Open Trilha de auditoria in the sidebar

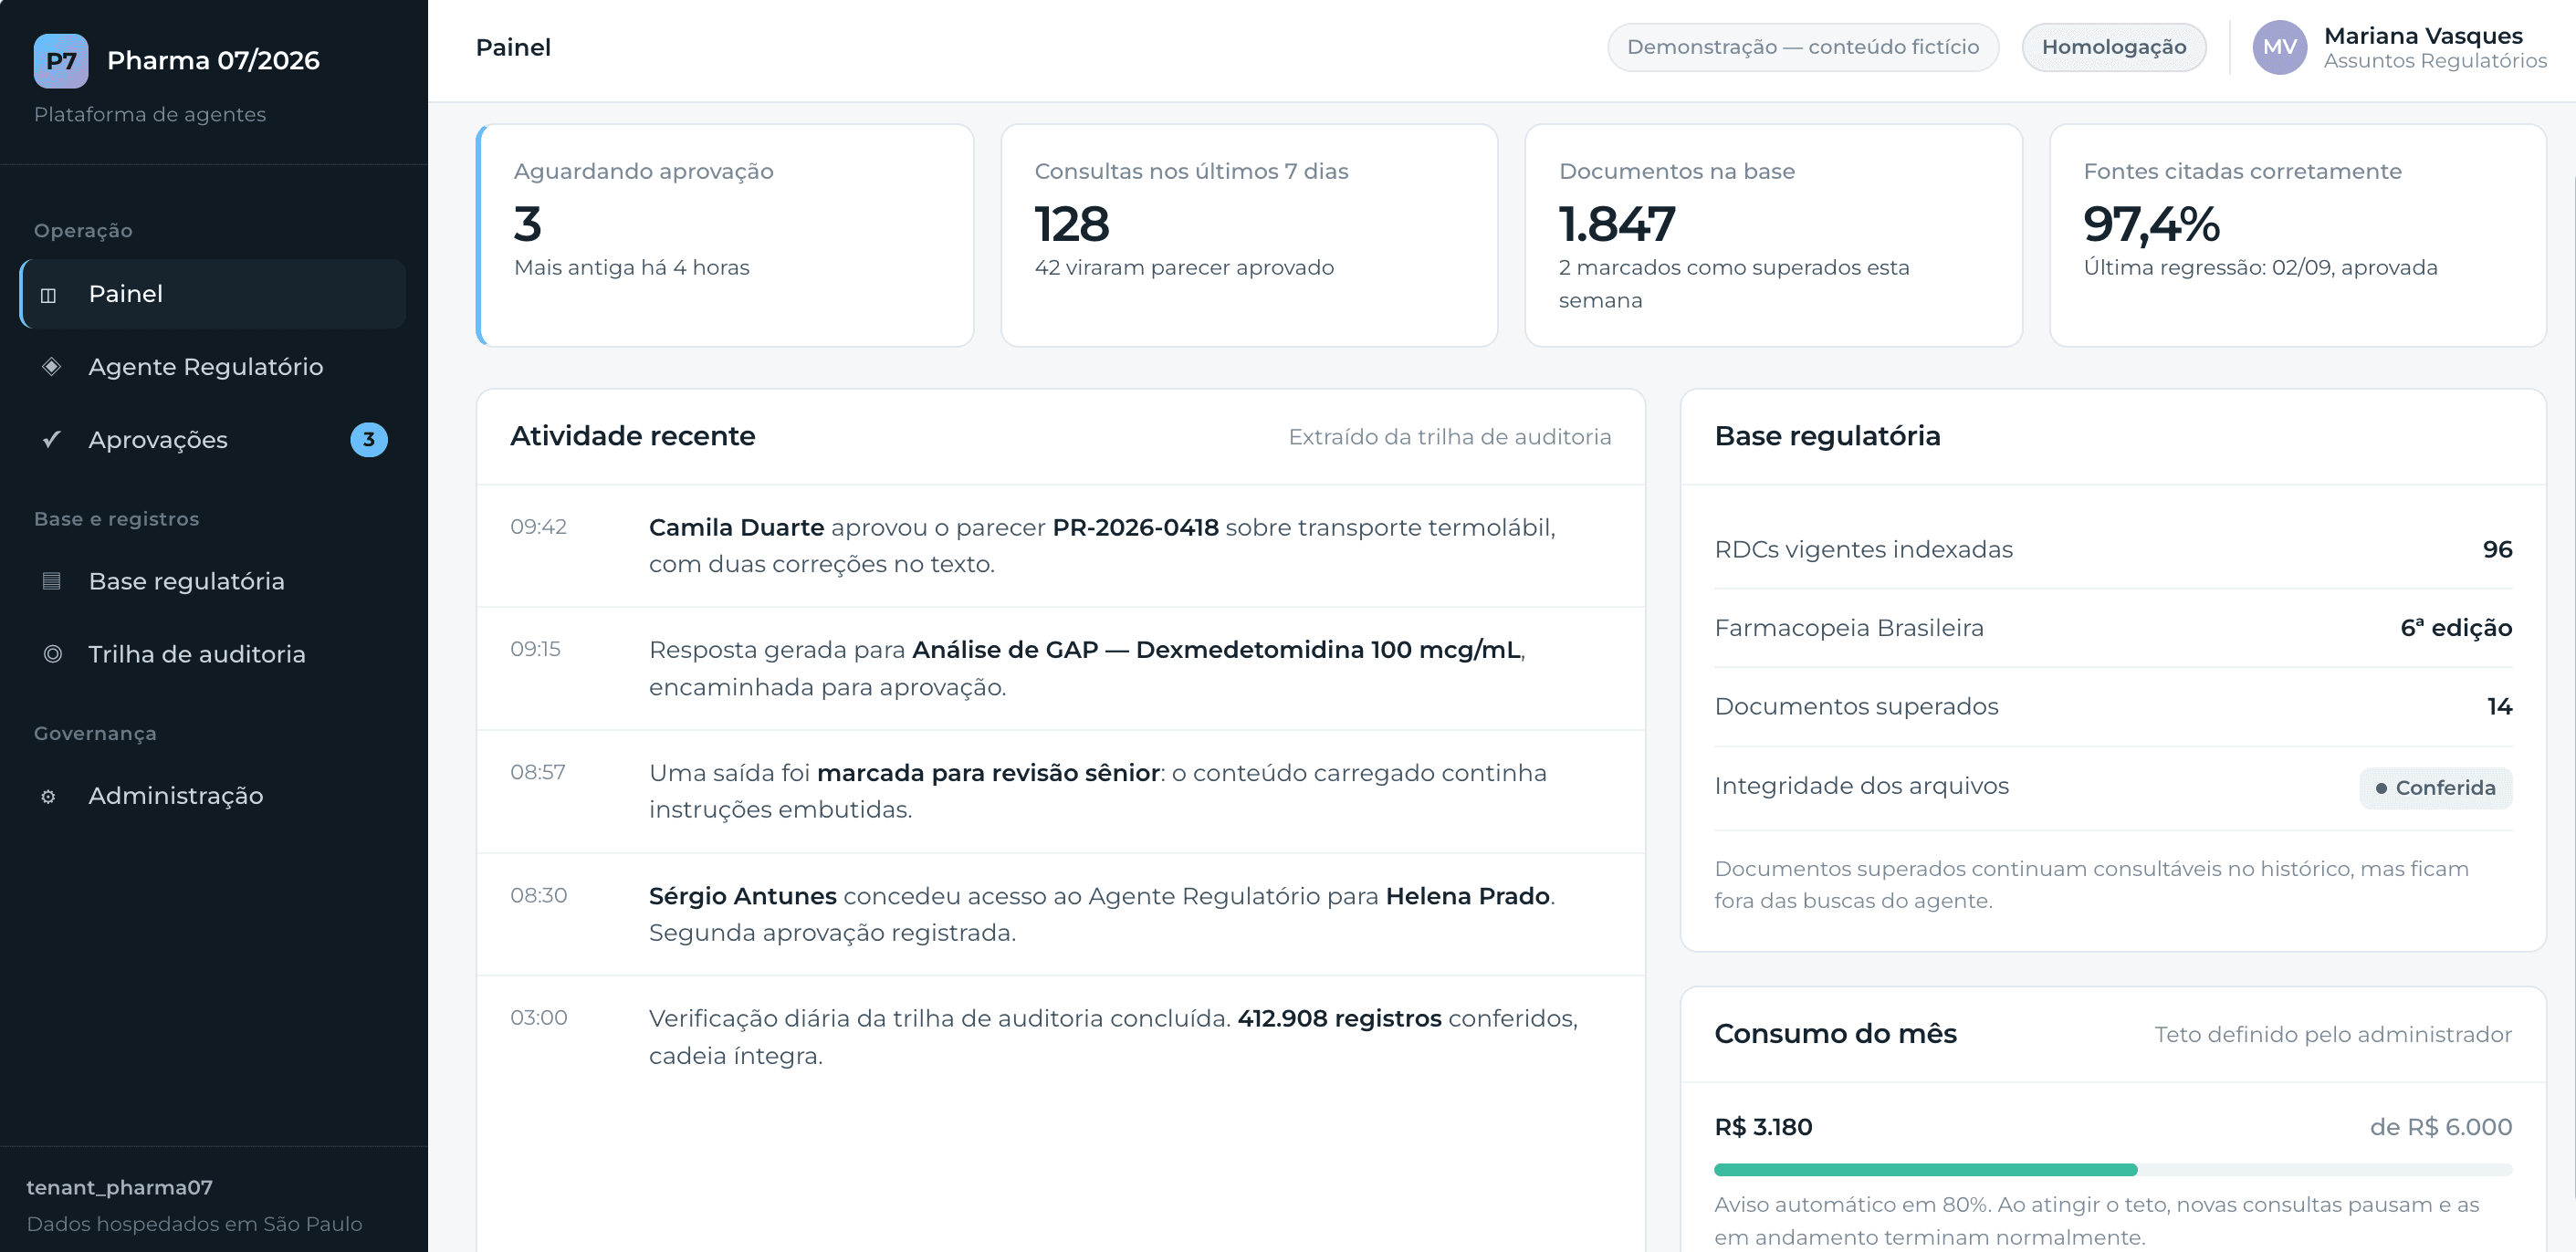(213, 654)
